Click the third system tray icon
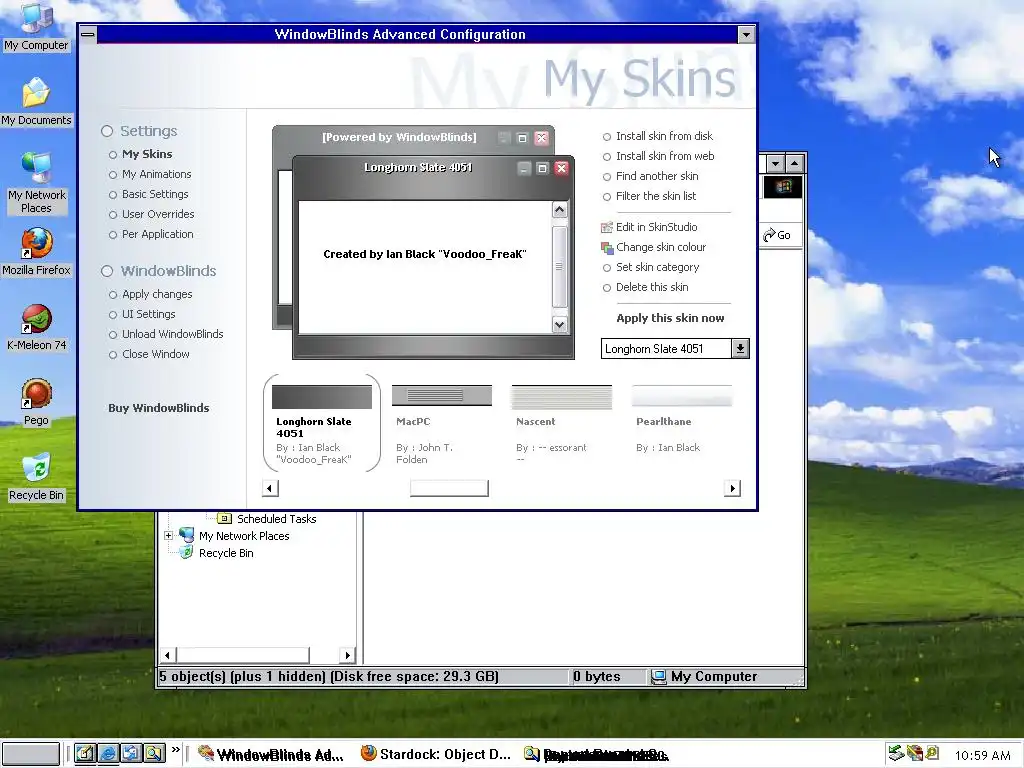1024x768 pixels. pyautogui.click(x=932, y=753)
